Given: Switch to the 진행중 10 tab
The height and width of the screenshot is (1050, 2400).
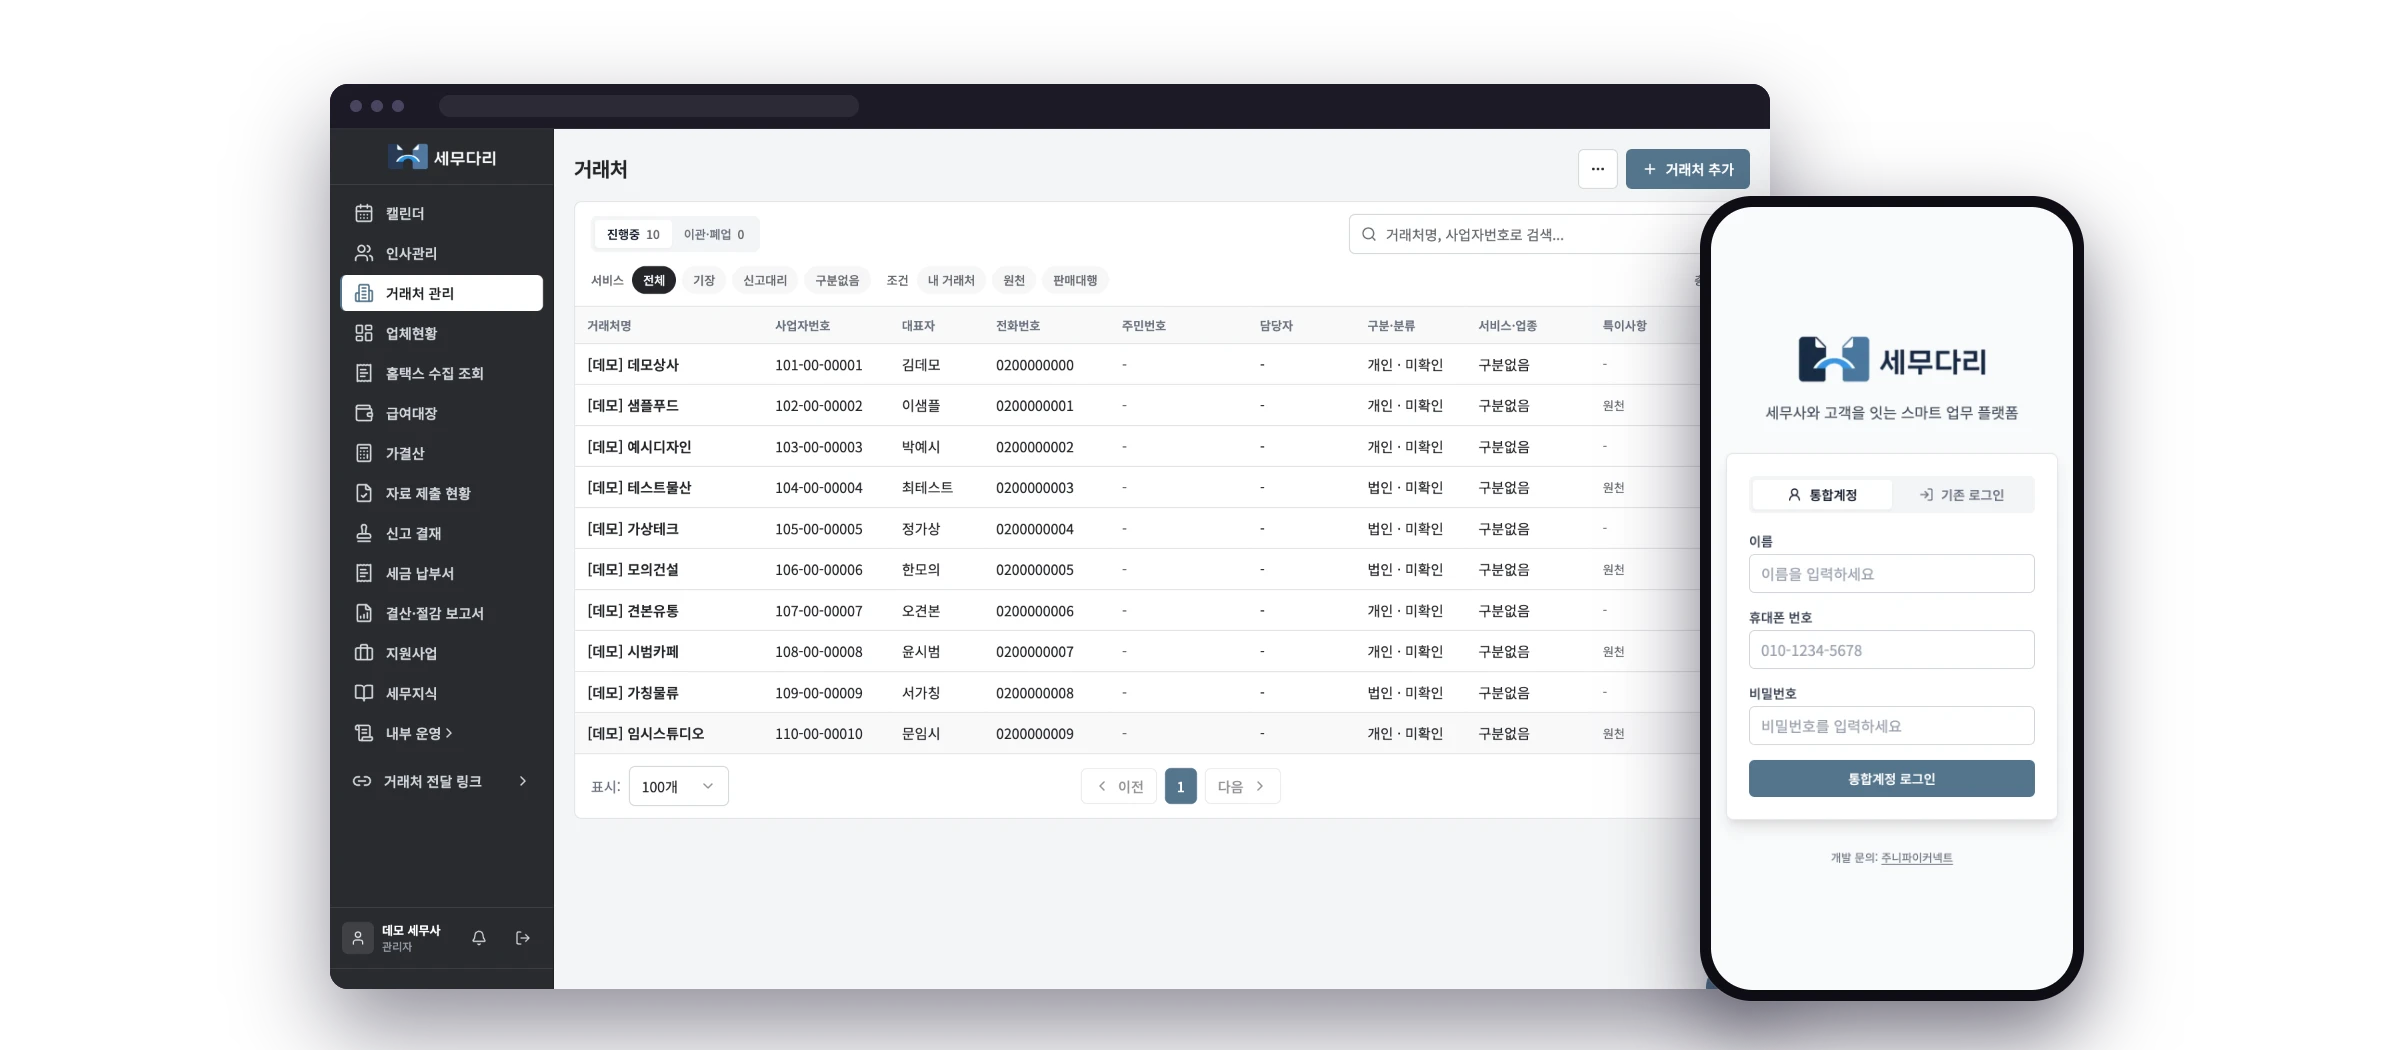Looking at the screenshot, I should (x=633, y=234).
